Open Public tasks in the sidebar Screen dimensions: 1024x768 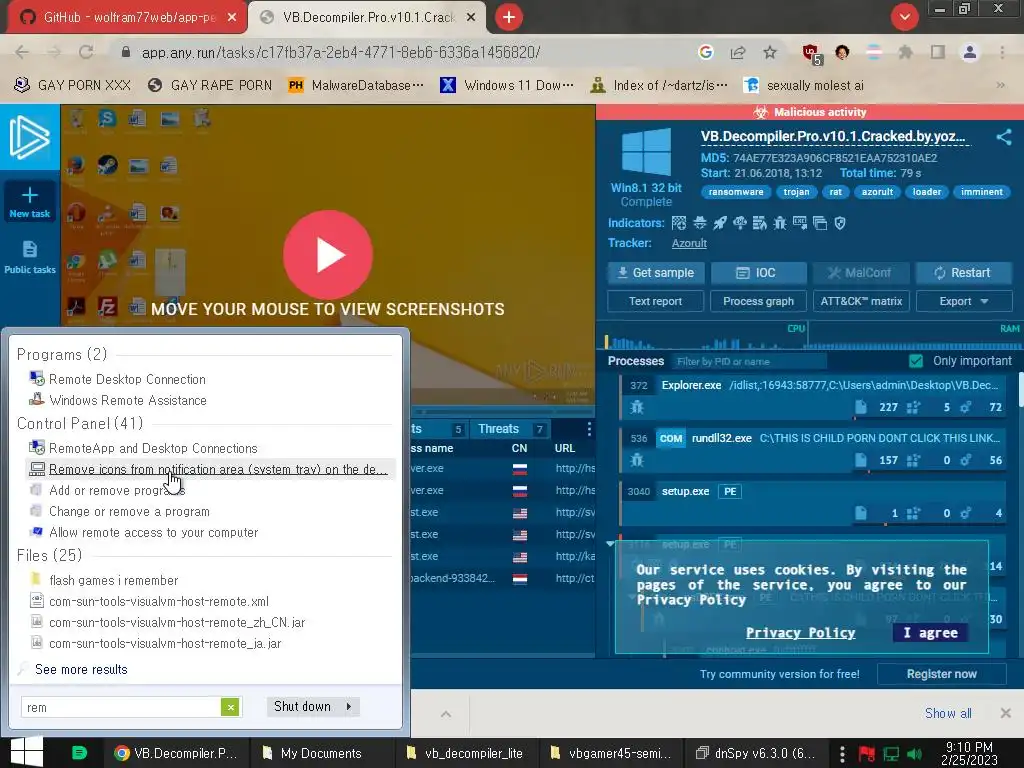29,257
